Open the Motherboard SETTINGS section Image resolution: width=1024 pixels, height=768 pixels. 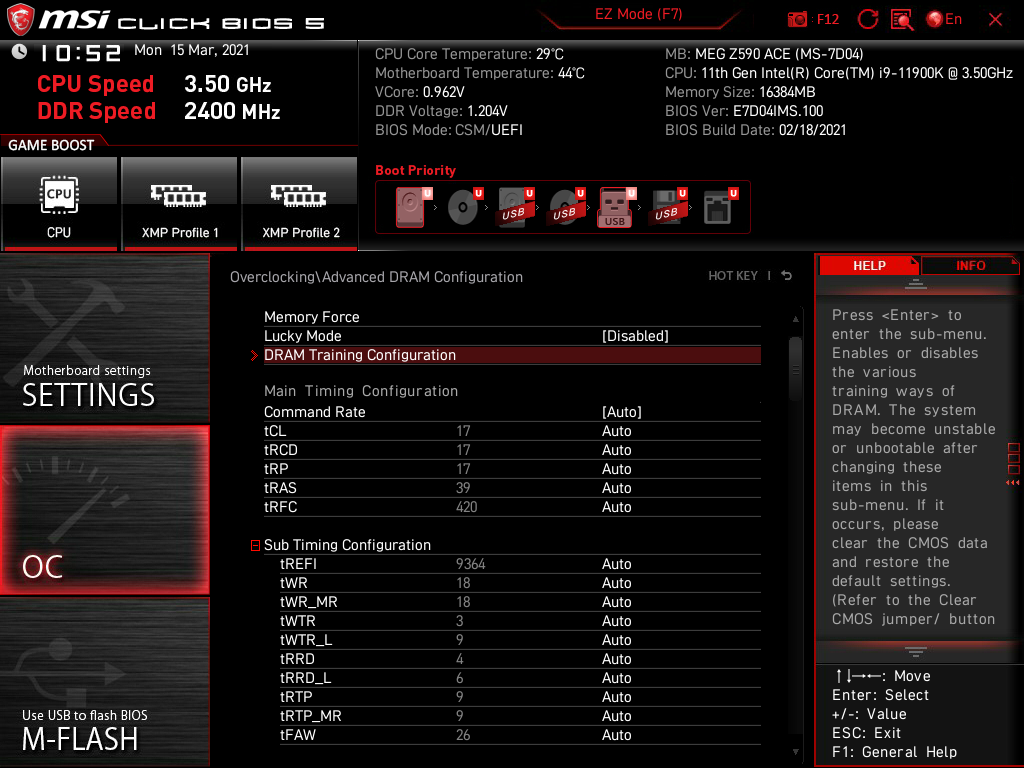click(104, 338)
